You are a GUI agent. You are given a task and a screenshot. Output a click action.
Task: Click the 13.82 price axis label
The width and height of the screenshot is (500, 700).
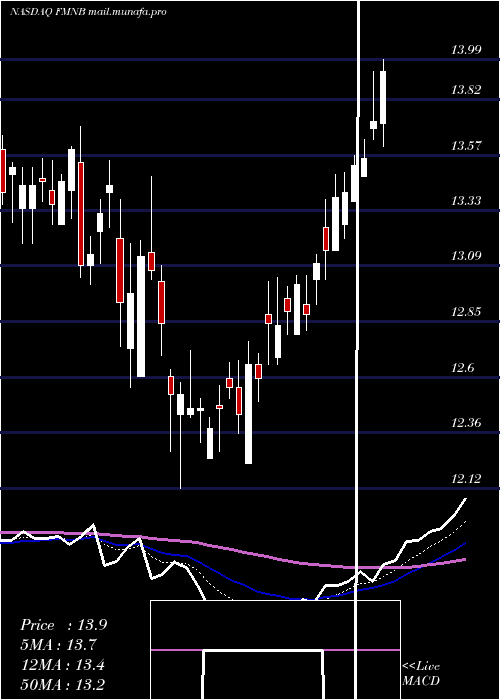point(466,90)
